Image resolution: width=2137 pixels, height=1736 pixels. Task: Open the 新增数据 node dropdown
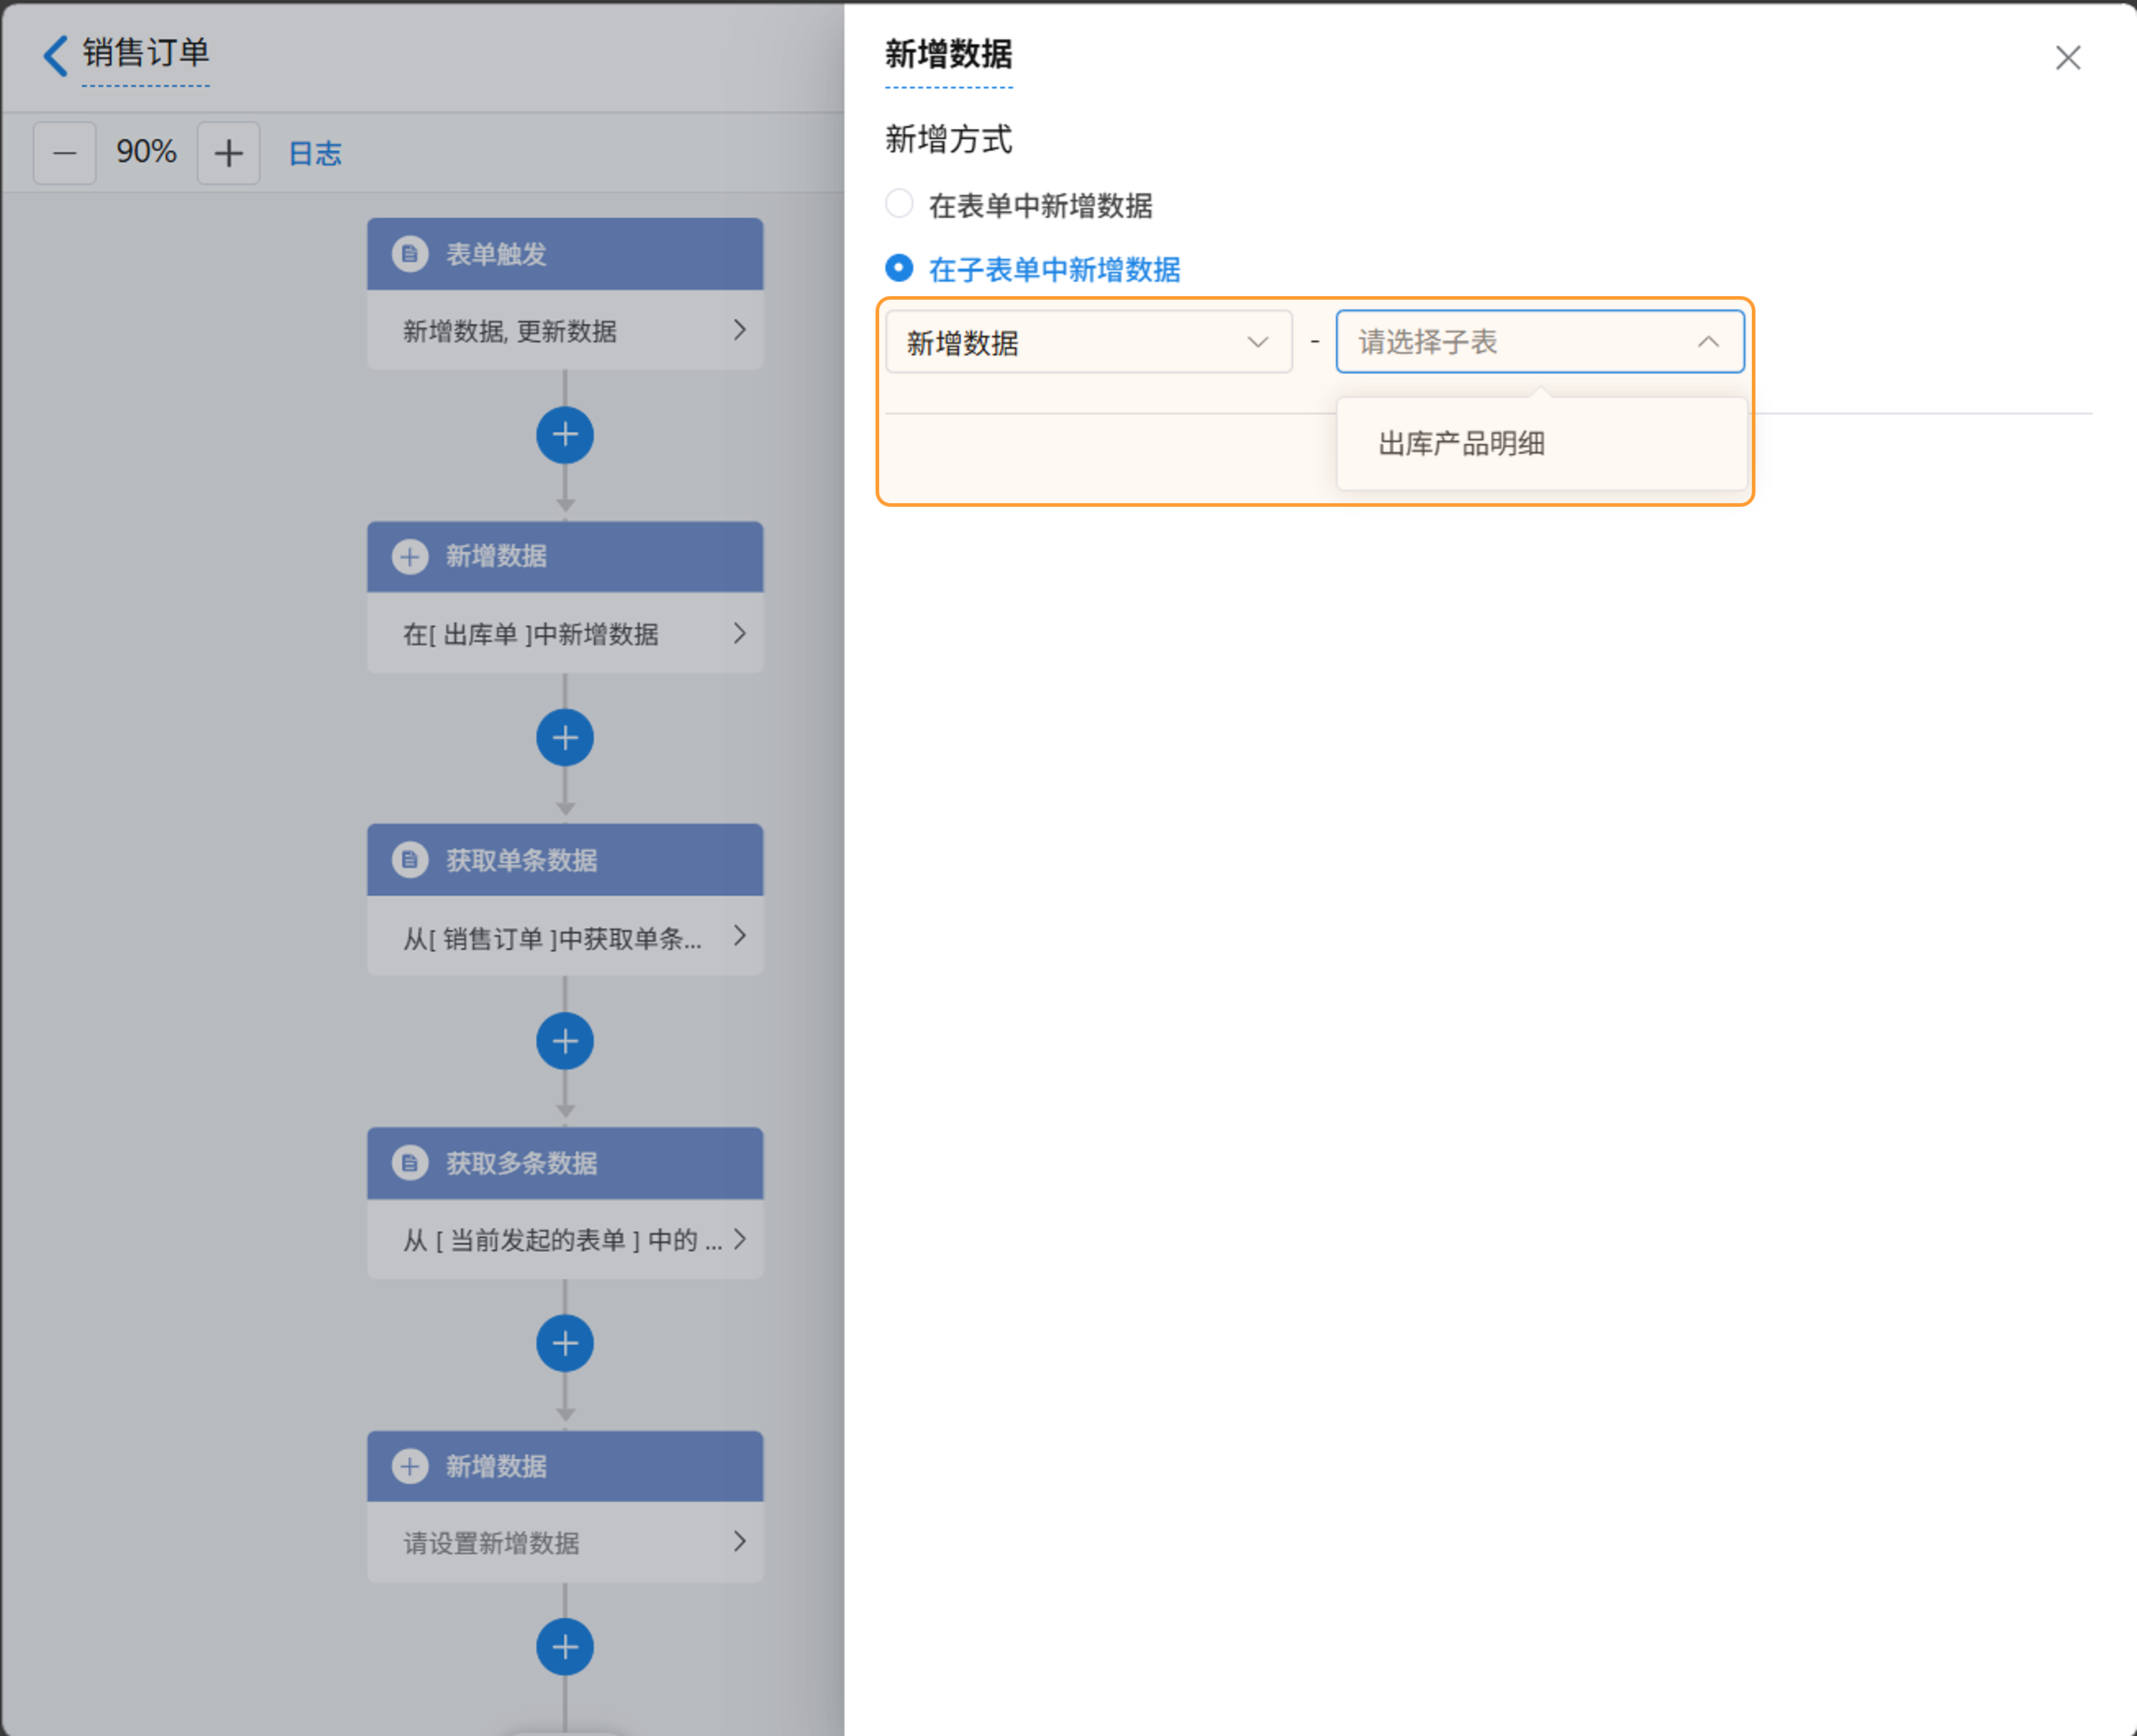[x=1088, y=342]
